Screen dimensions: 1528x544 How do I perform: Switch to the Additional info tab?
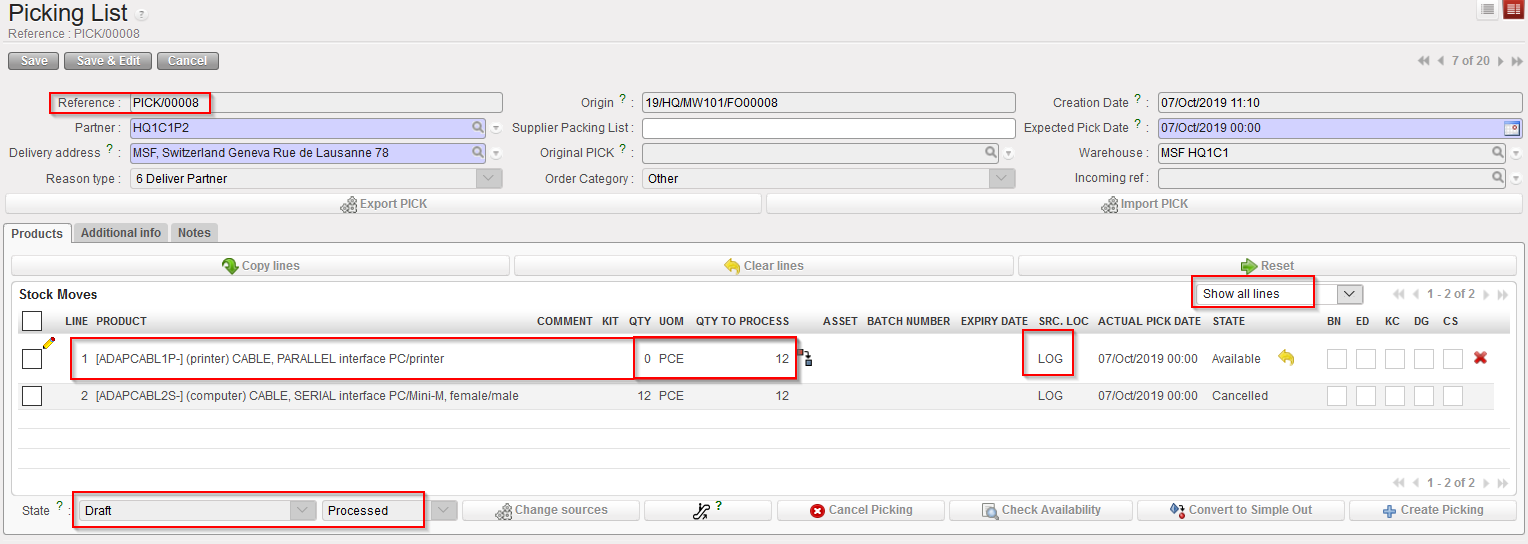(121, 233)
